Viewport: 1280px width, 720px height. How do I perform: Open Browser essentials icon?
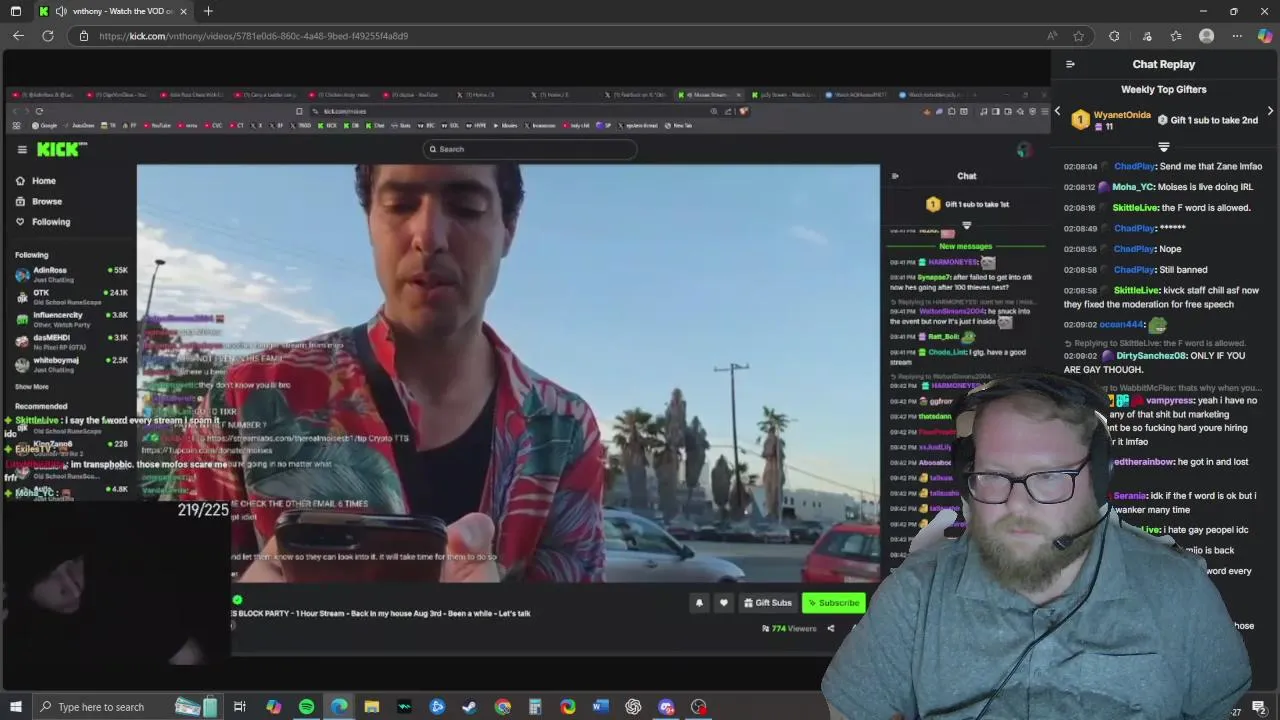click(x=1145, y=36)
